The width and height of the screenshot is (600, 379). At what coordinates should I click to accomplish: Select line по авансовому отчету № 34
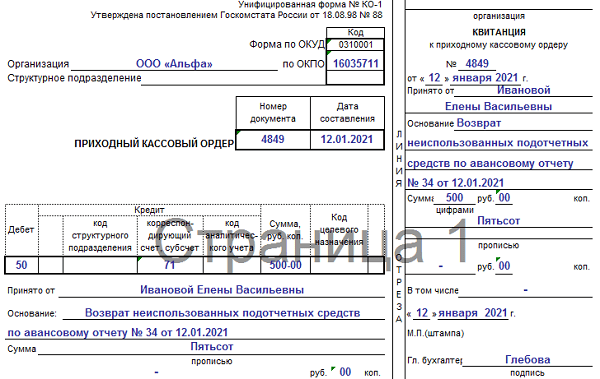click(118, 332)
